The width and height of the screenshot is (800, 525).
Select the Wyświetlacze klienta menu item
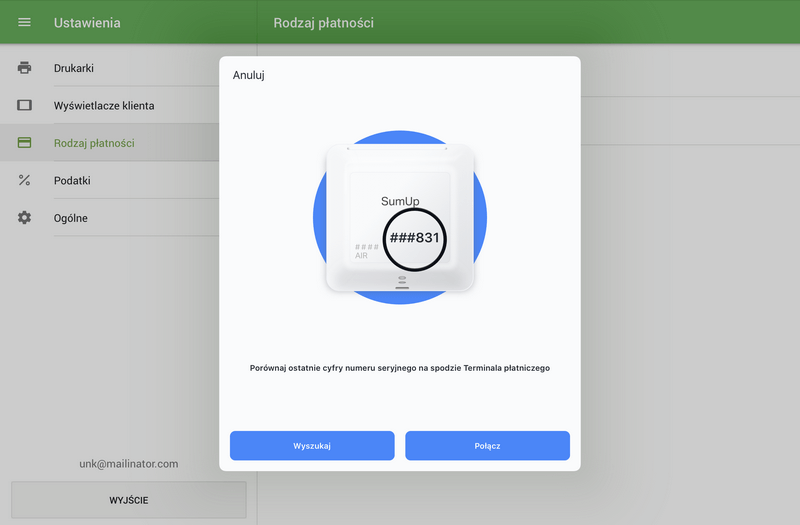click(x=104, y=105)
